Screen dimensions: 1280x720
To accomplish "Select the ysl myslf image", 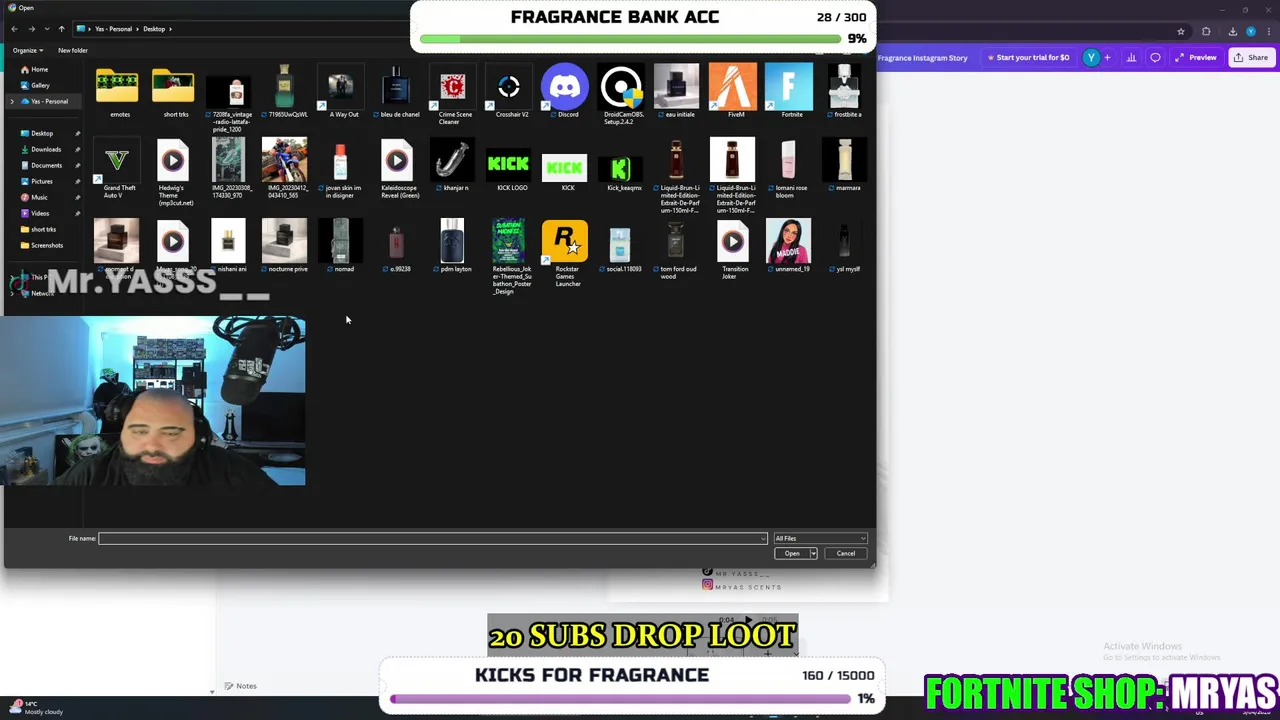I will coord(846,246).
